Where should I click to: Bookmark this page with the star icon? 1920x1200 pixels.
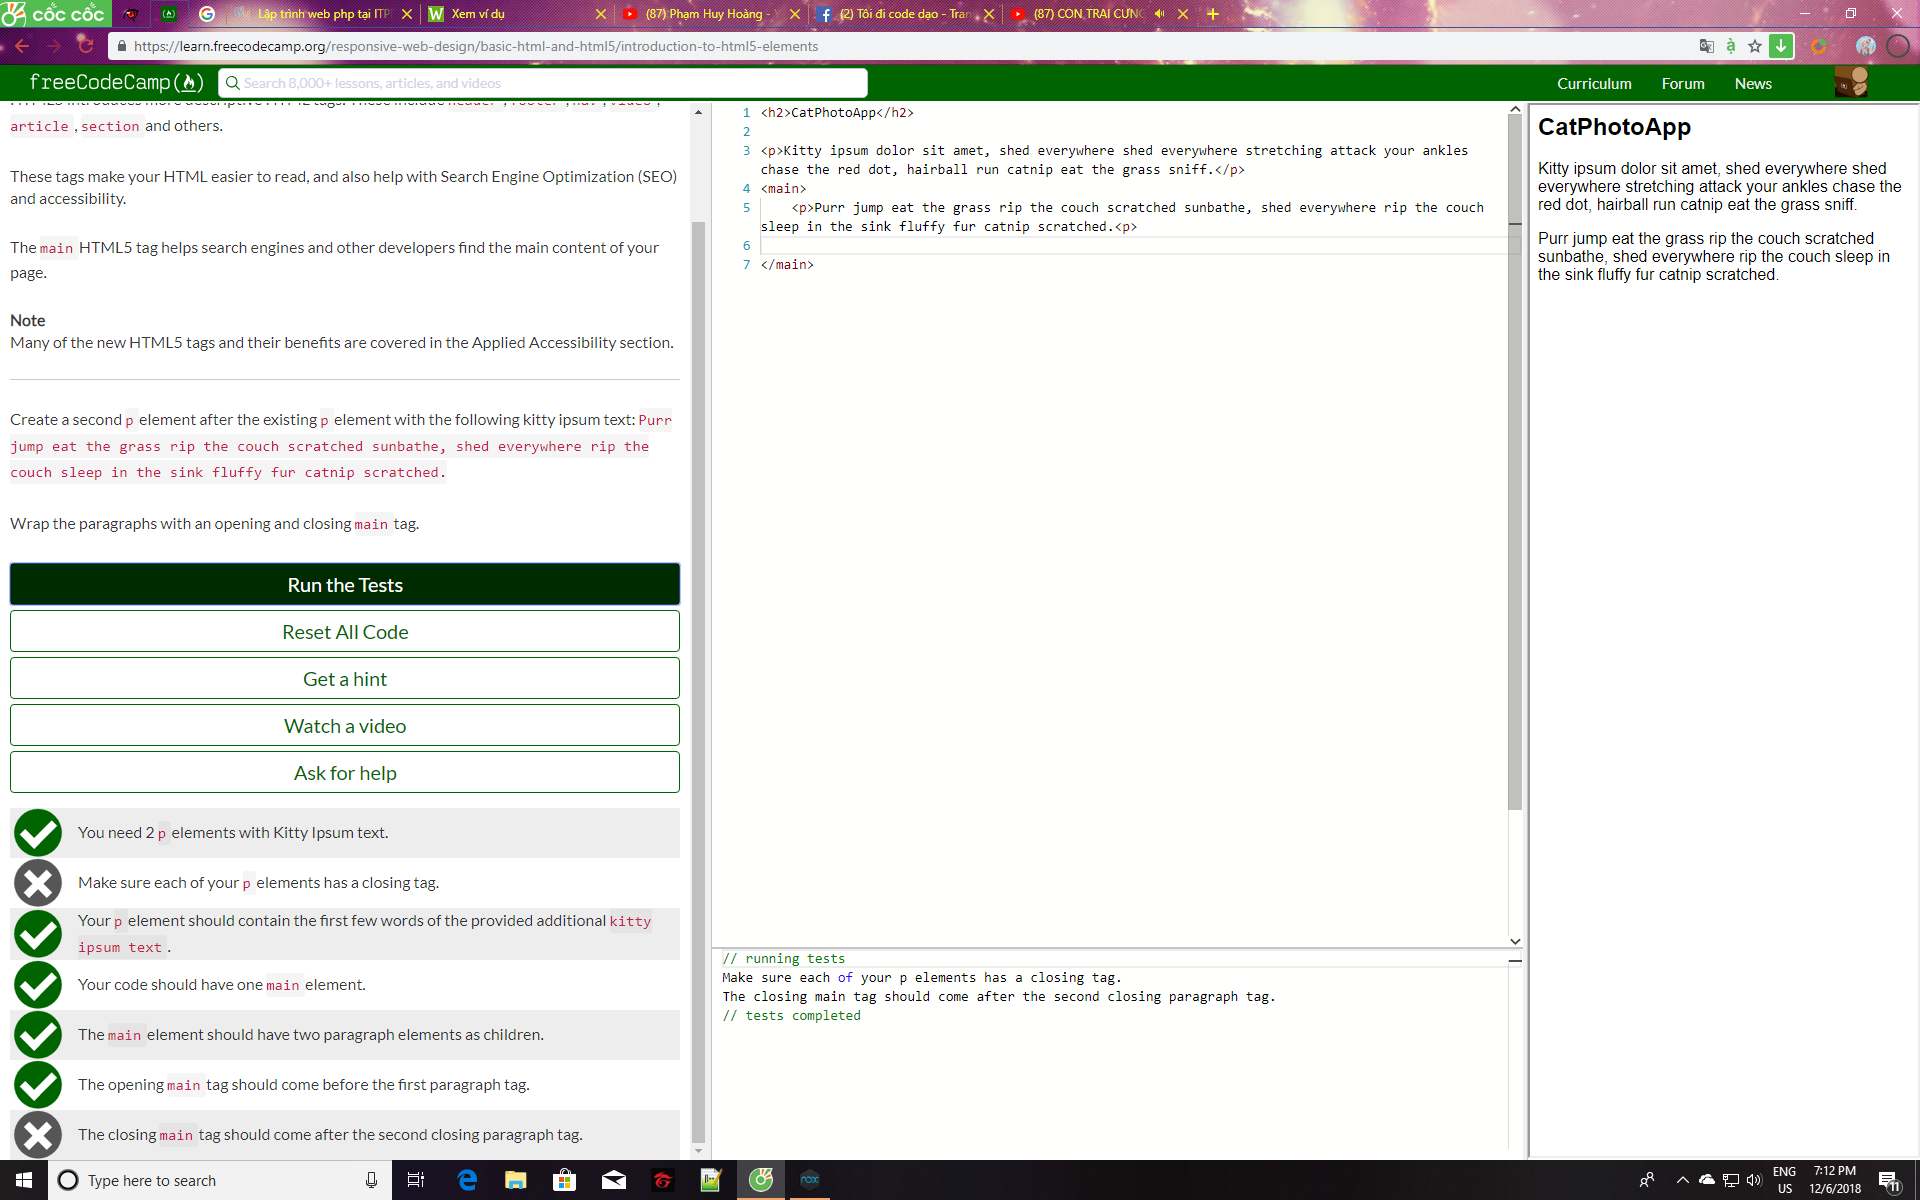pos(1755,46)
